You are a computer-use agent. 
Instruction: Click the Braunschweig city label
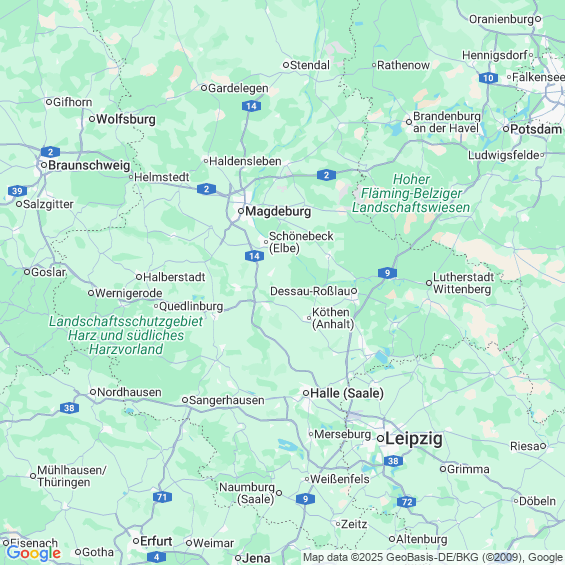pyautogui.click(x=89, y=165)
